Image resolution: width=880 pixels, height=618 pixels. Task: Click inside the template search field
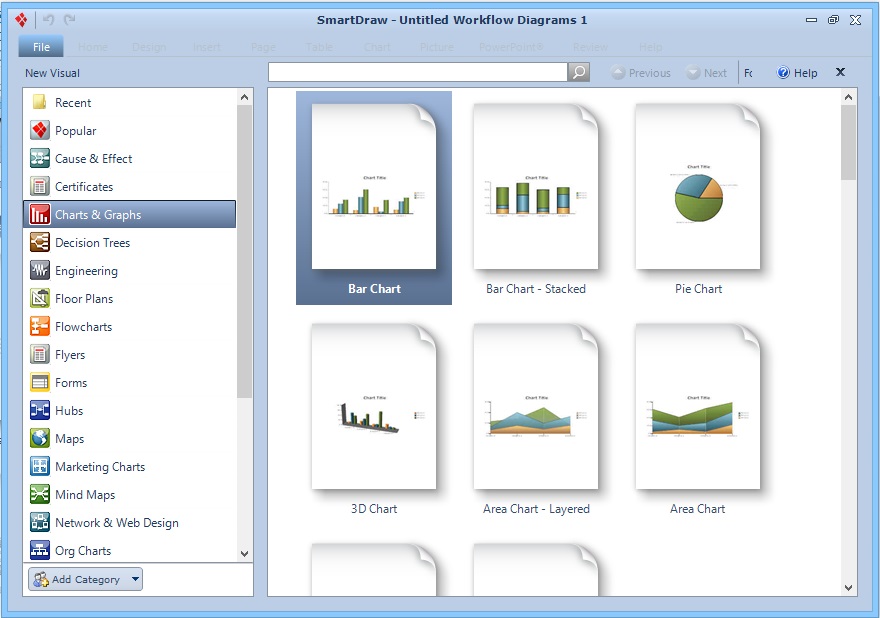pyautogui.click(x=417, y=73)
